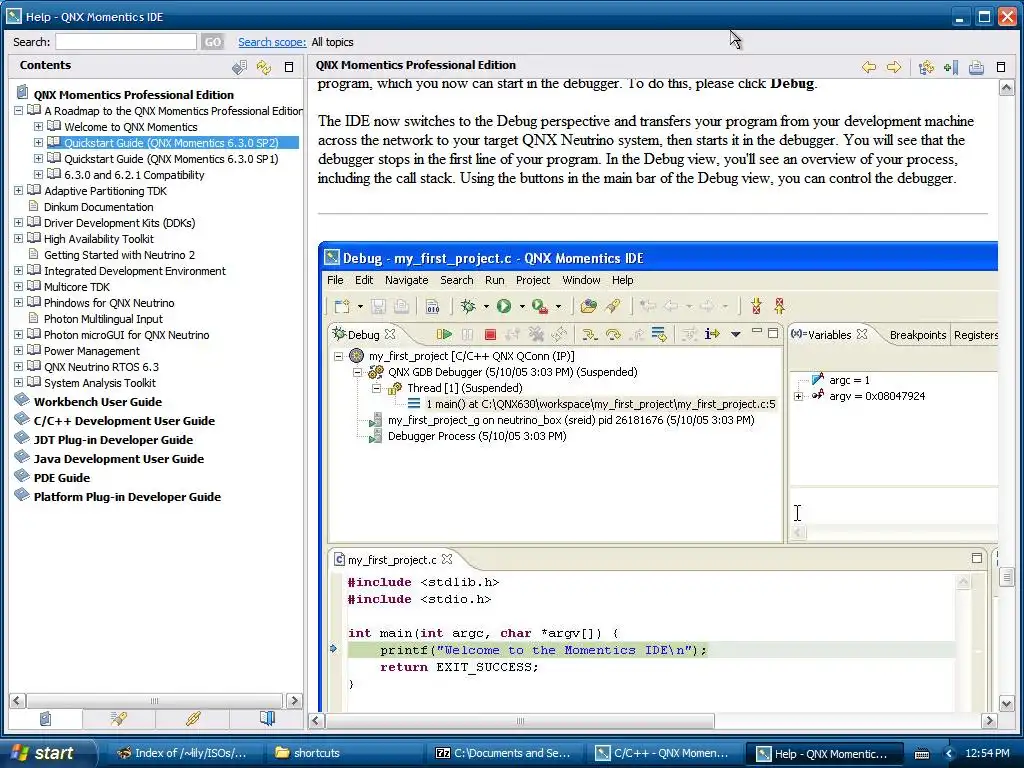This screenshot has width=1024, height=768.
Task: Expand hidden system tray icons chevron
Action: click(948, 754)
